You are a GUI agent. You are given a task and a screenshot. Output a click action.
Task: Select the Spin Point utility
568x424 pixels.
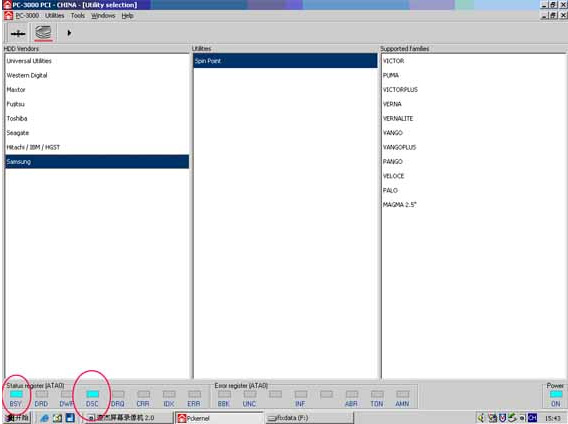pos(285,61)
